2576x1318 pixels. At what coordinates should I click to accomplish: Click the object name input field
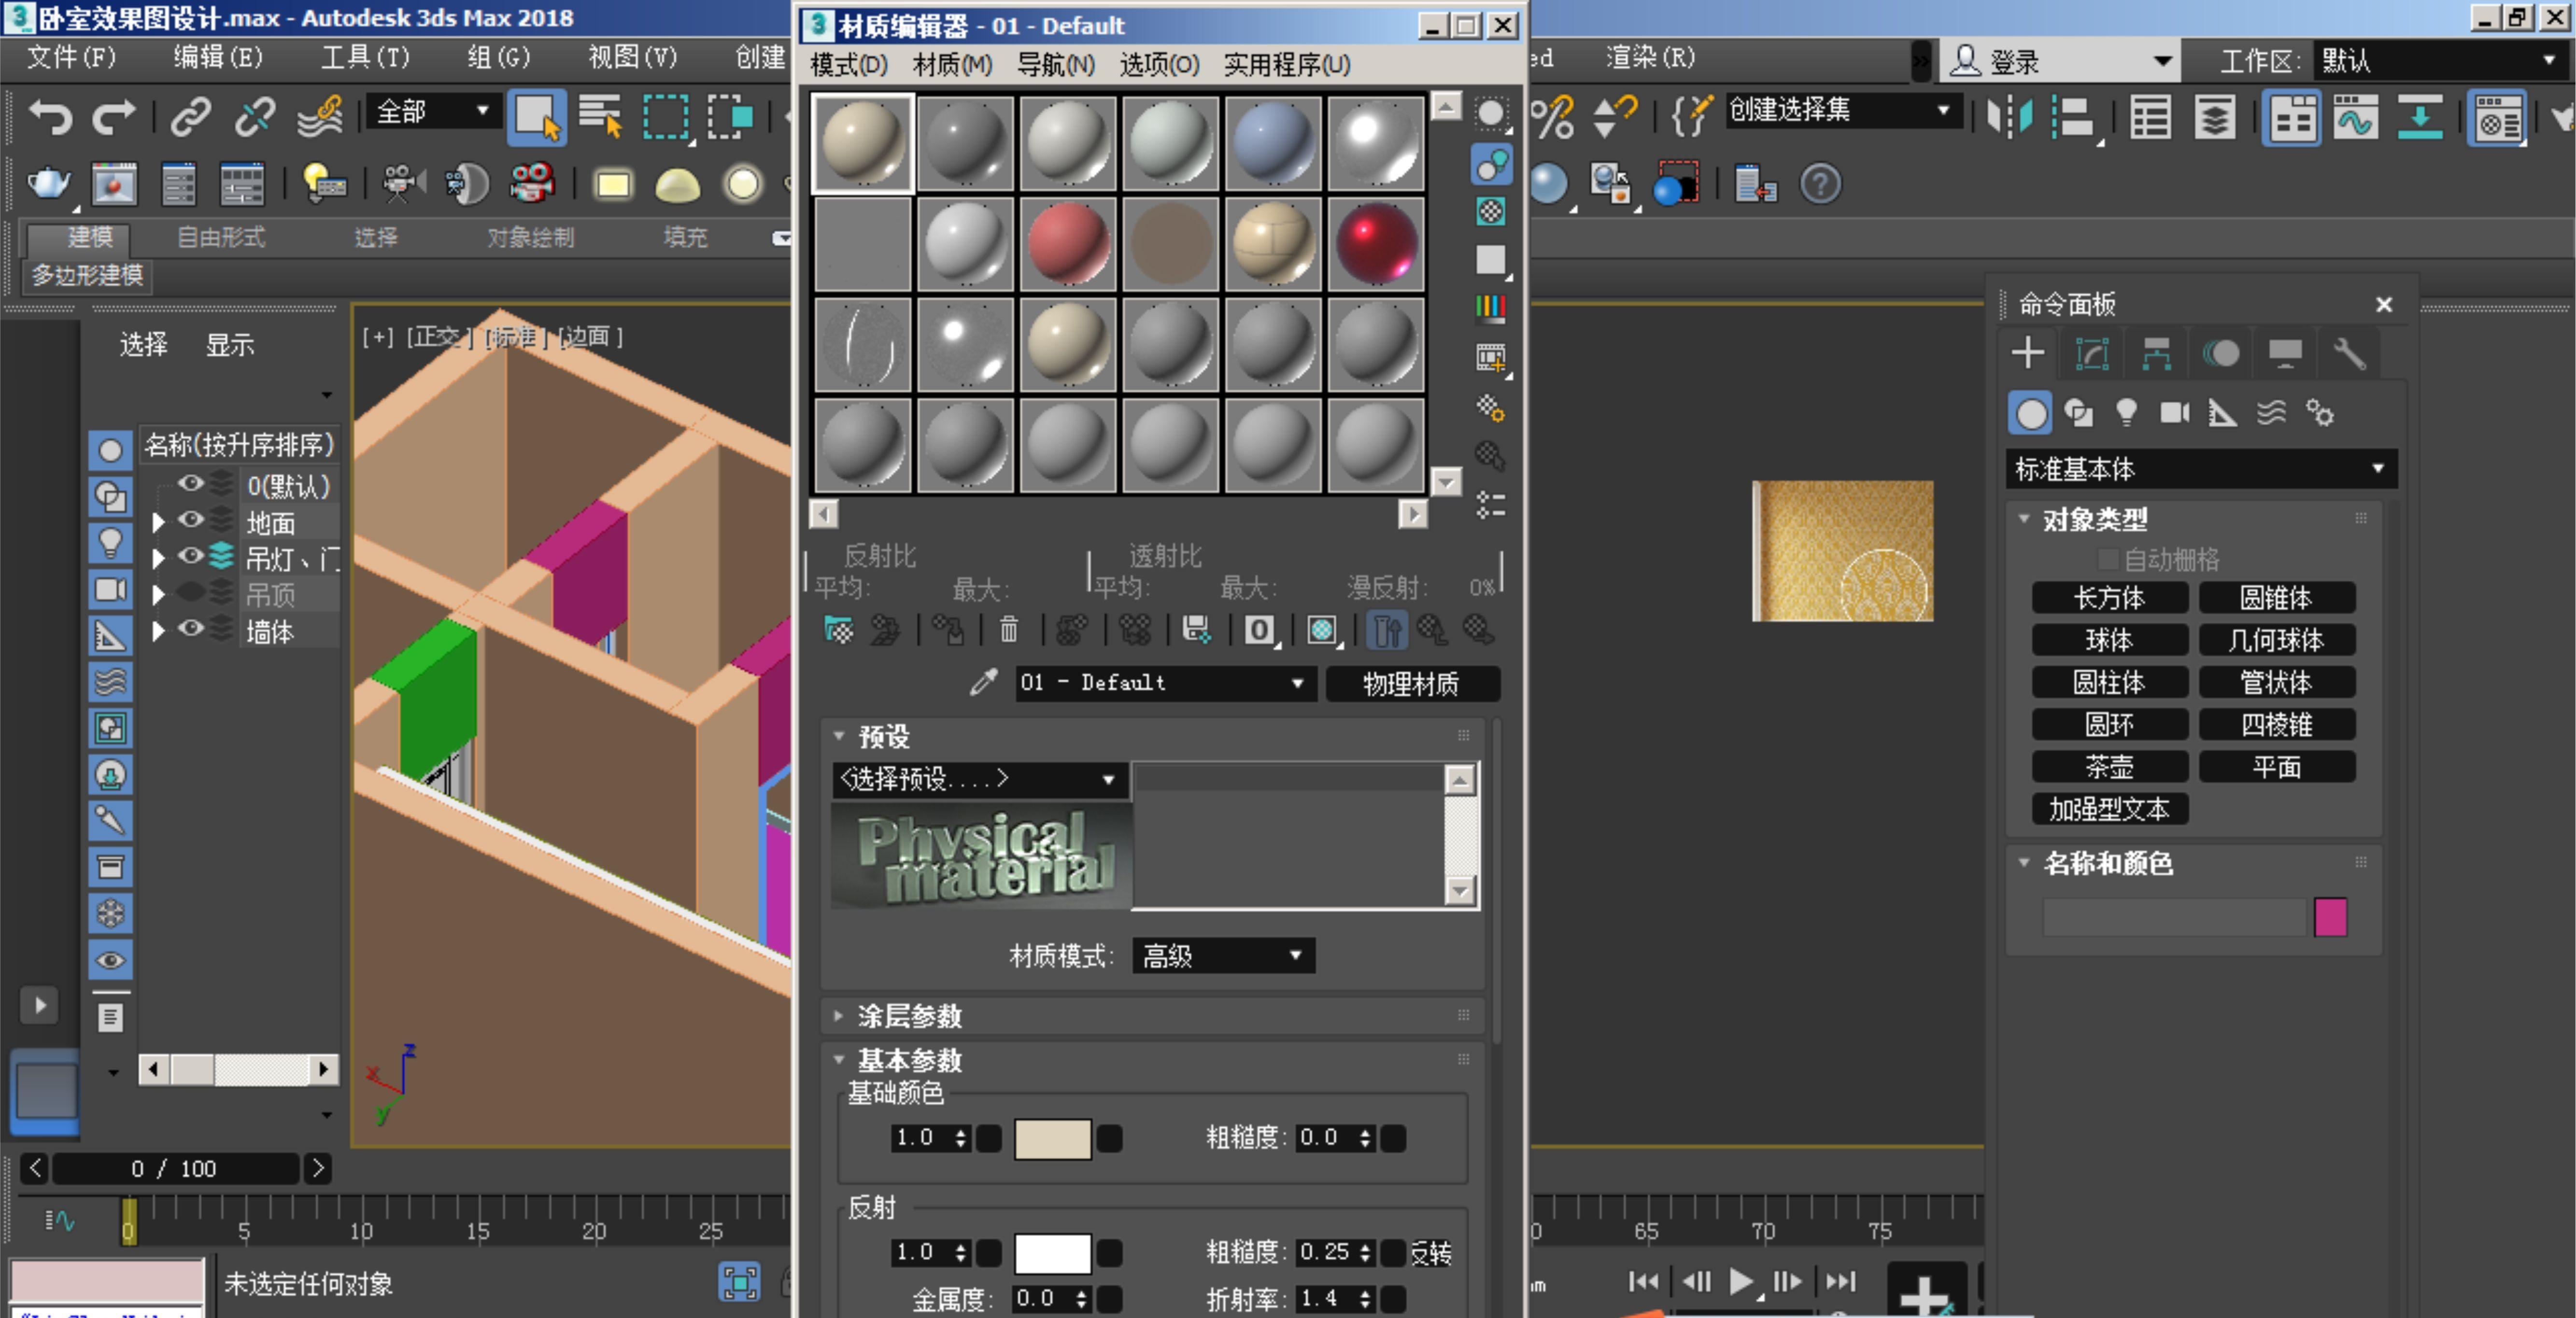pos(2174,917)
